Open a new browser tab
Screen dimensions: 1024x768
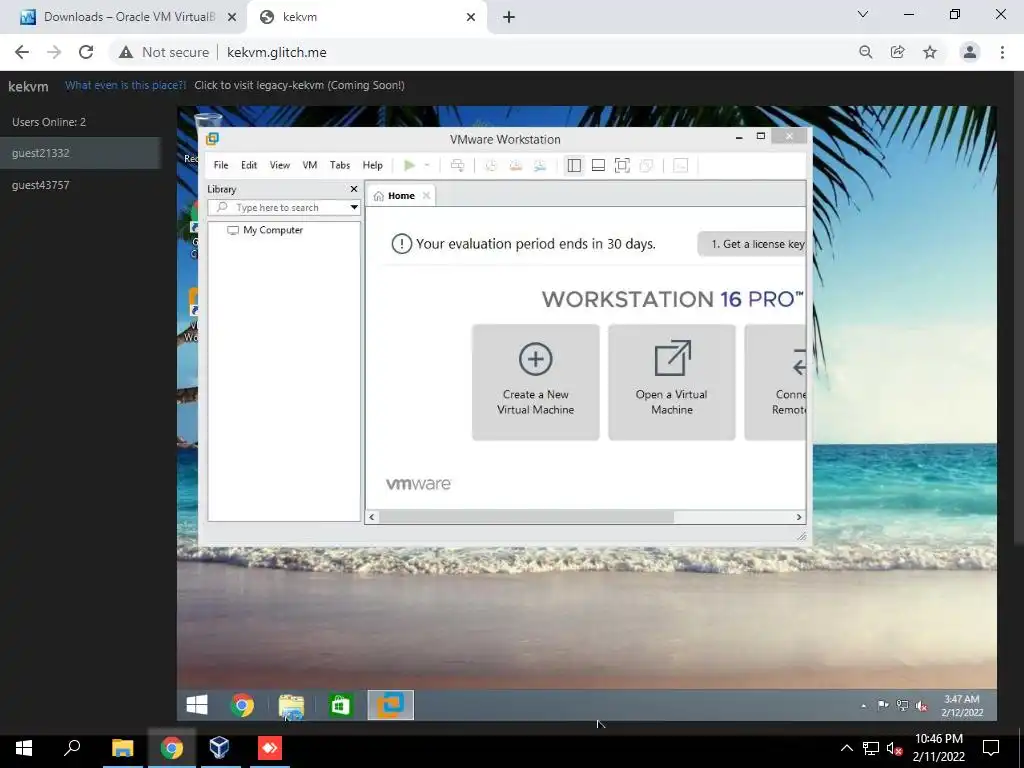point(509,17)
